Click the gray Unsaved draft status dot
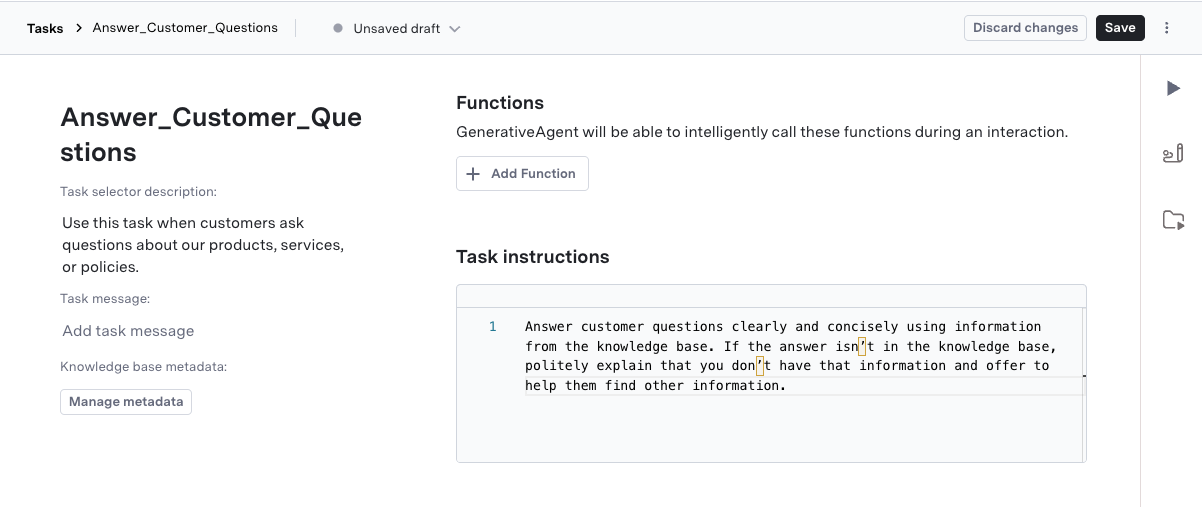Screen dimensions: 1202x507 click(338, 29)
